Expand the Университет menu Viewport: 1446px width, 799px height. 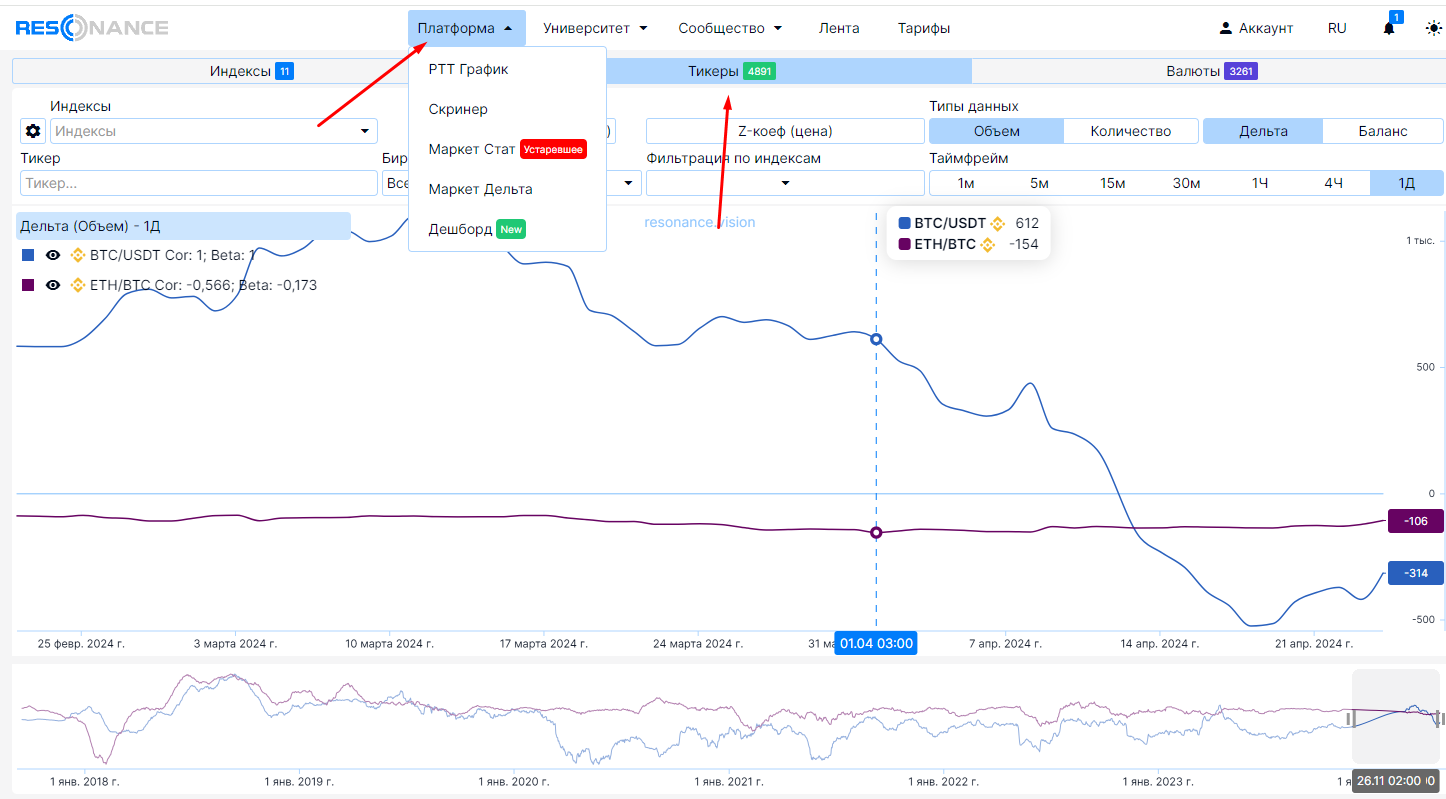[596, 28]
